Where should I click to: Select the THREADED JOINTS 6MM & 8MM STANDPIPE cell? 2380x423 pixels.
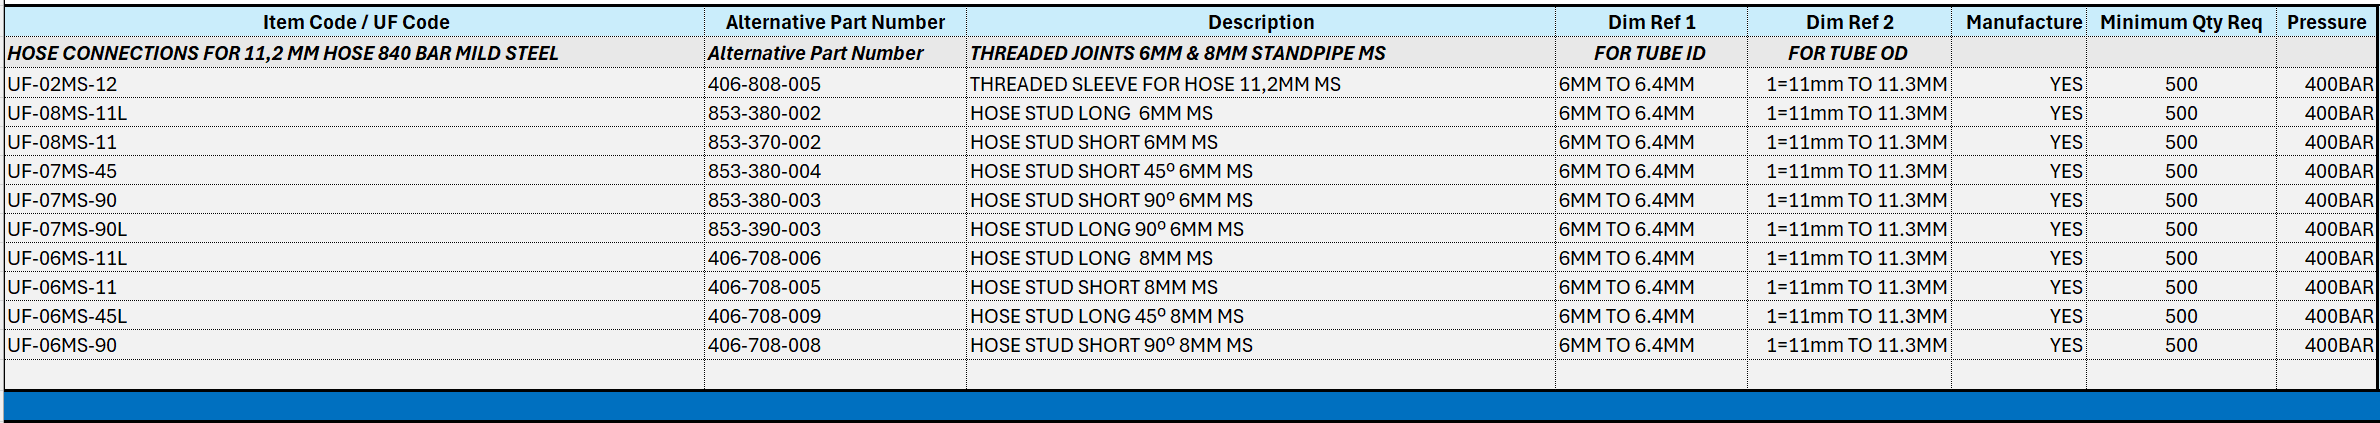point(1177,53)
